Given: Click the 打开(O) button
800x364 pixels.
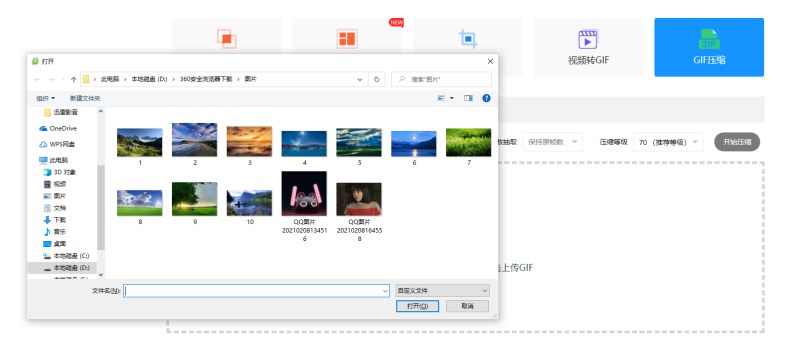Looking at the screenshot, I should (417, 306).
